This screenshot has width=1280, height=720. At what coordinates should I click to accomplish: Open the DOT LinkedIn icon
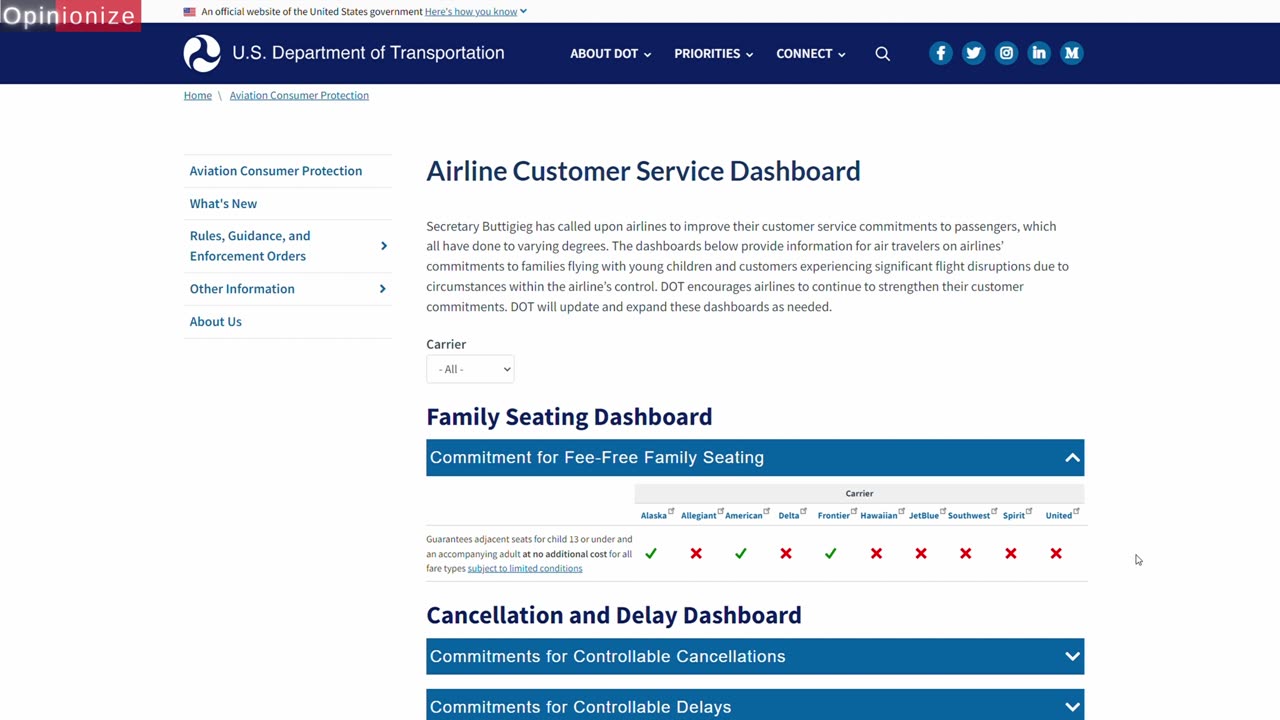(1039, 53)
